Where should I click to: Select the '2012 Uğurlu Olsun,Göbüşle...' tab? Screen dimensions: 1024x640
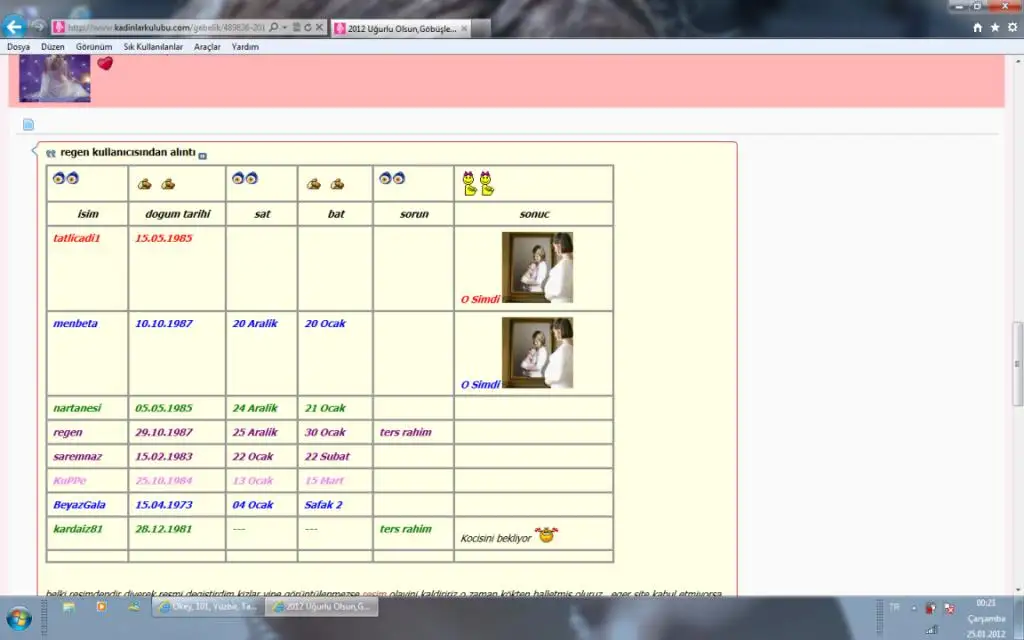(x=400, y=29)
